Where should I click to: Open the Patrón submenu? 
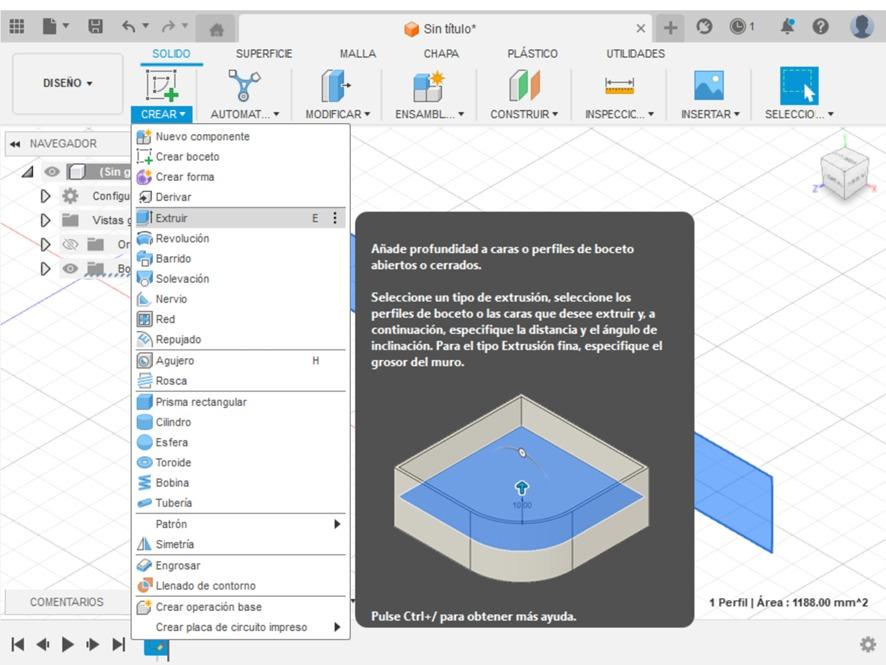tap(240, 524)
